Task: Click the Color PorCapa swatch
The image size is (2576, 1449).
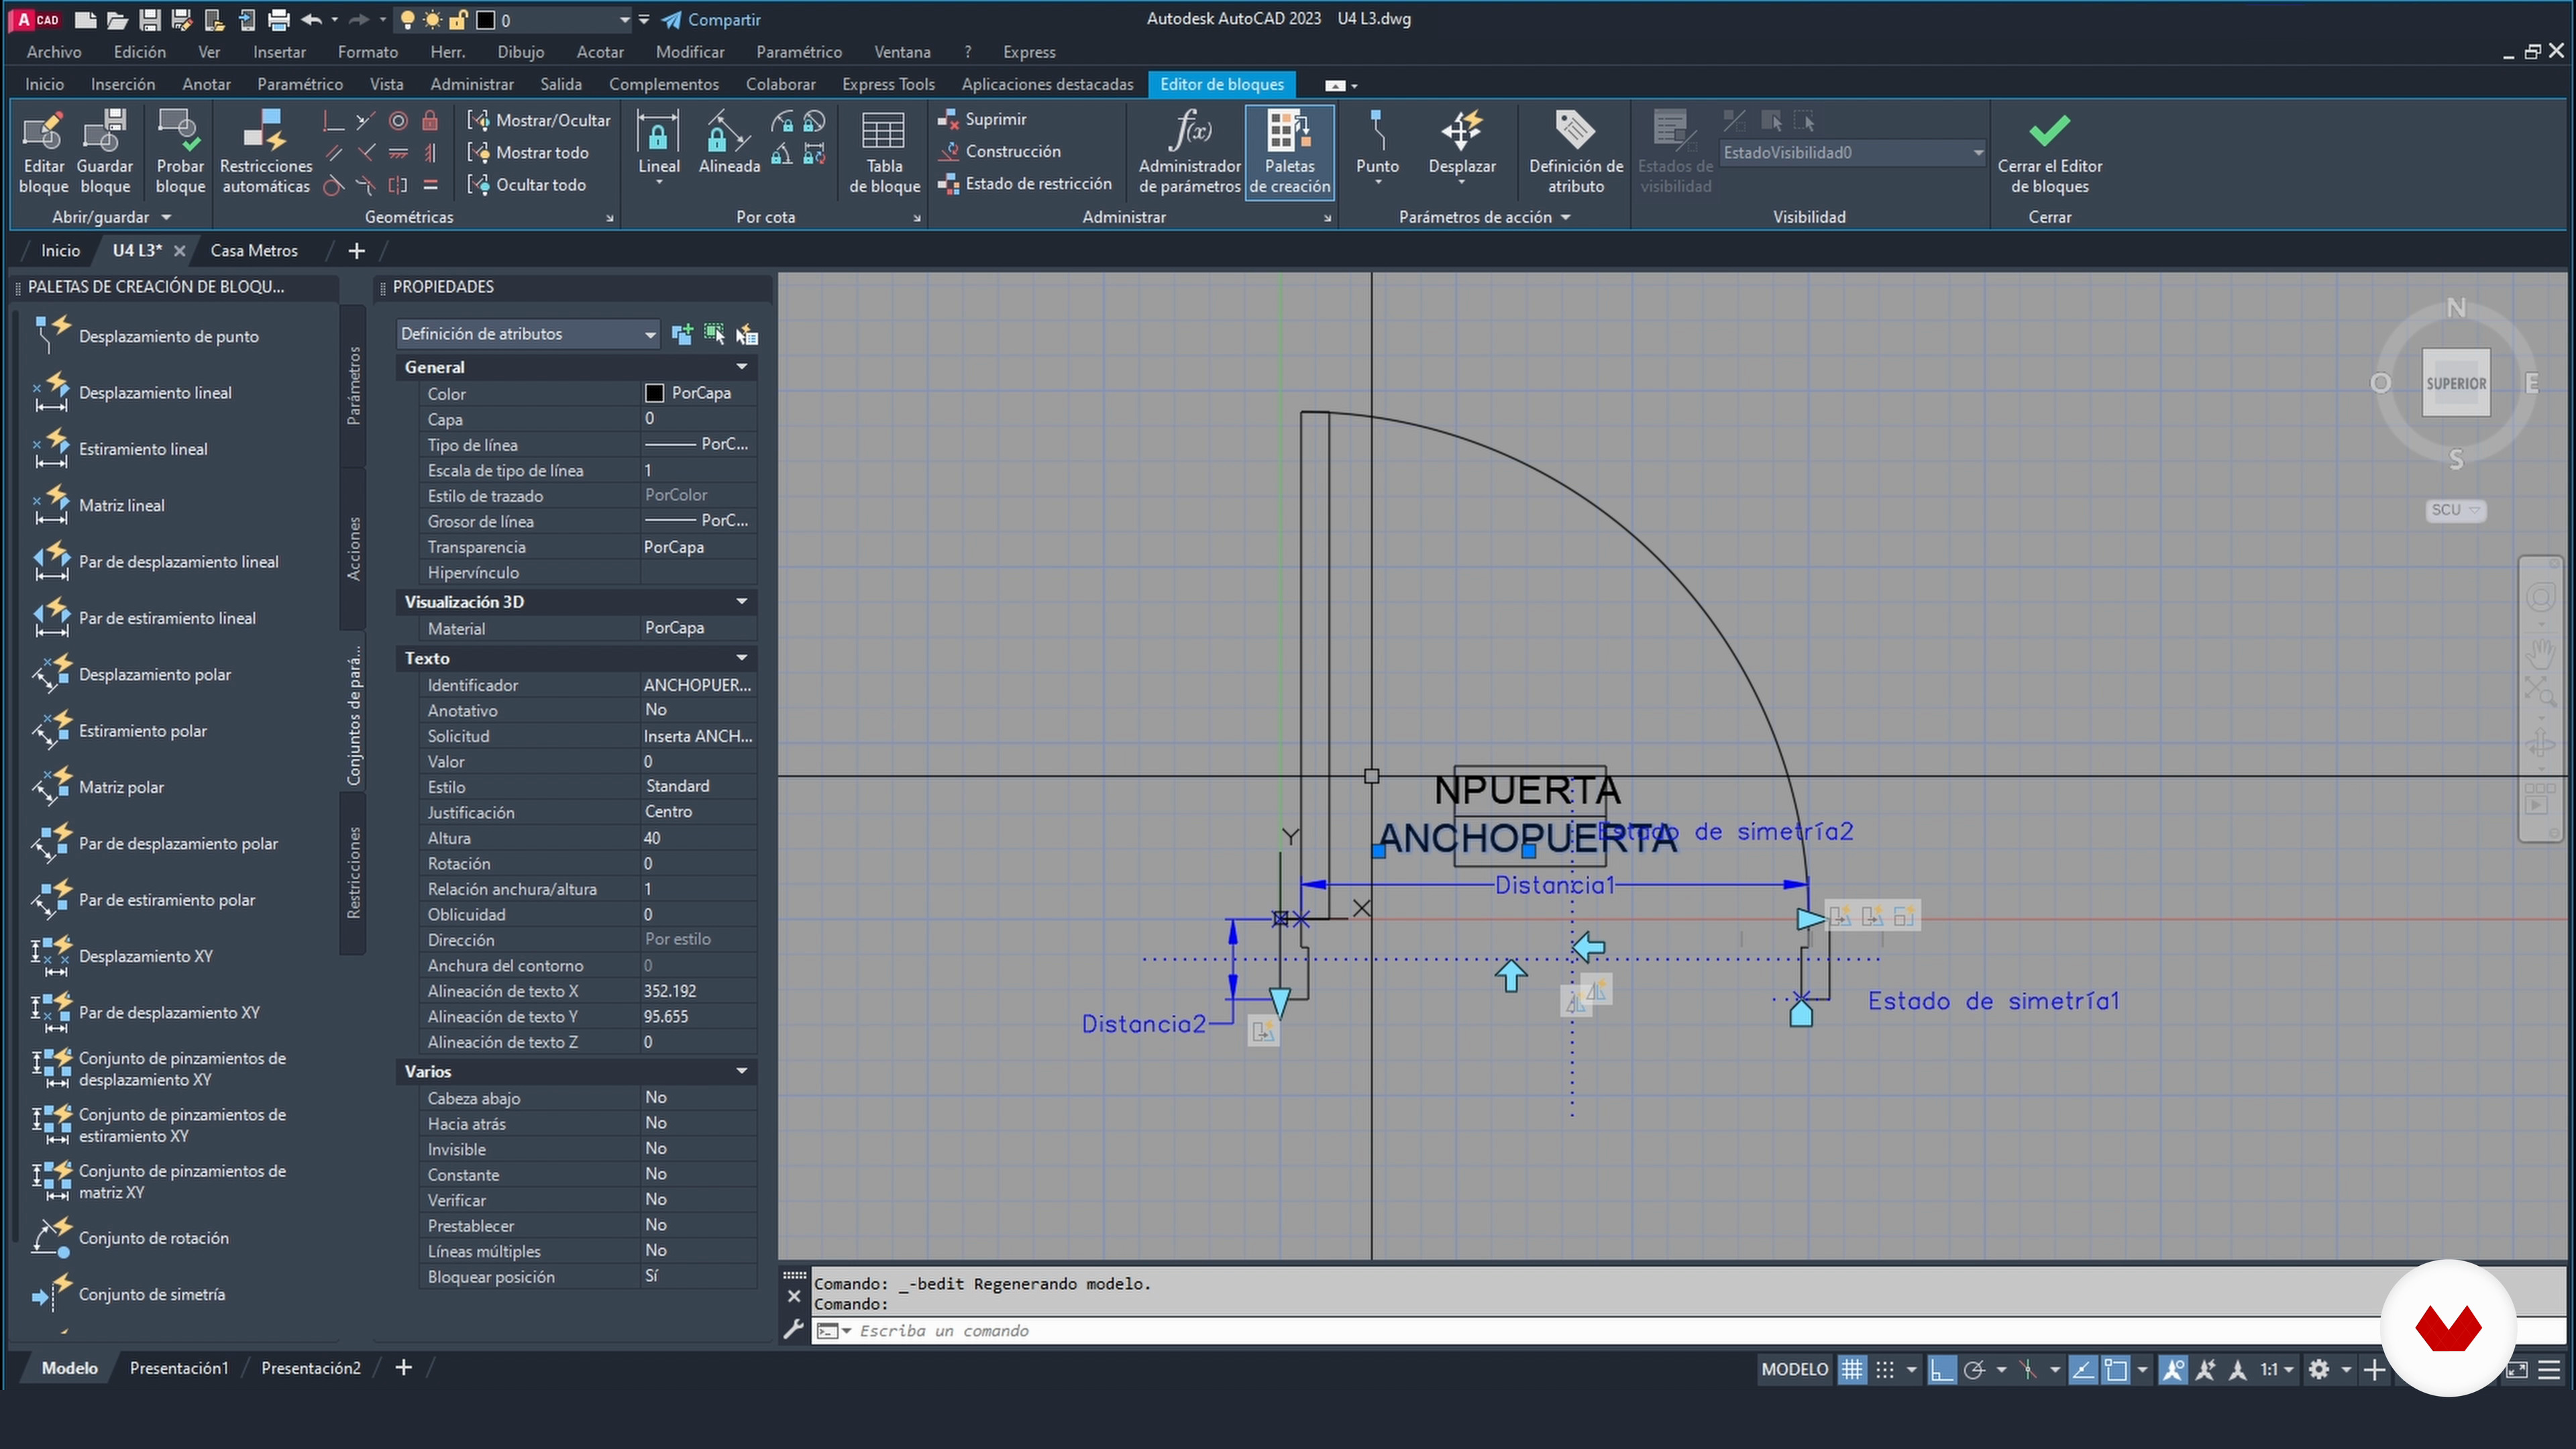Action: point(654,393)
